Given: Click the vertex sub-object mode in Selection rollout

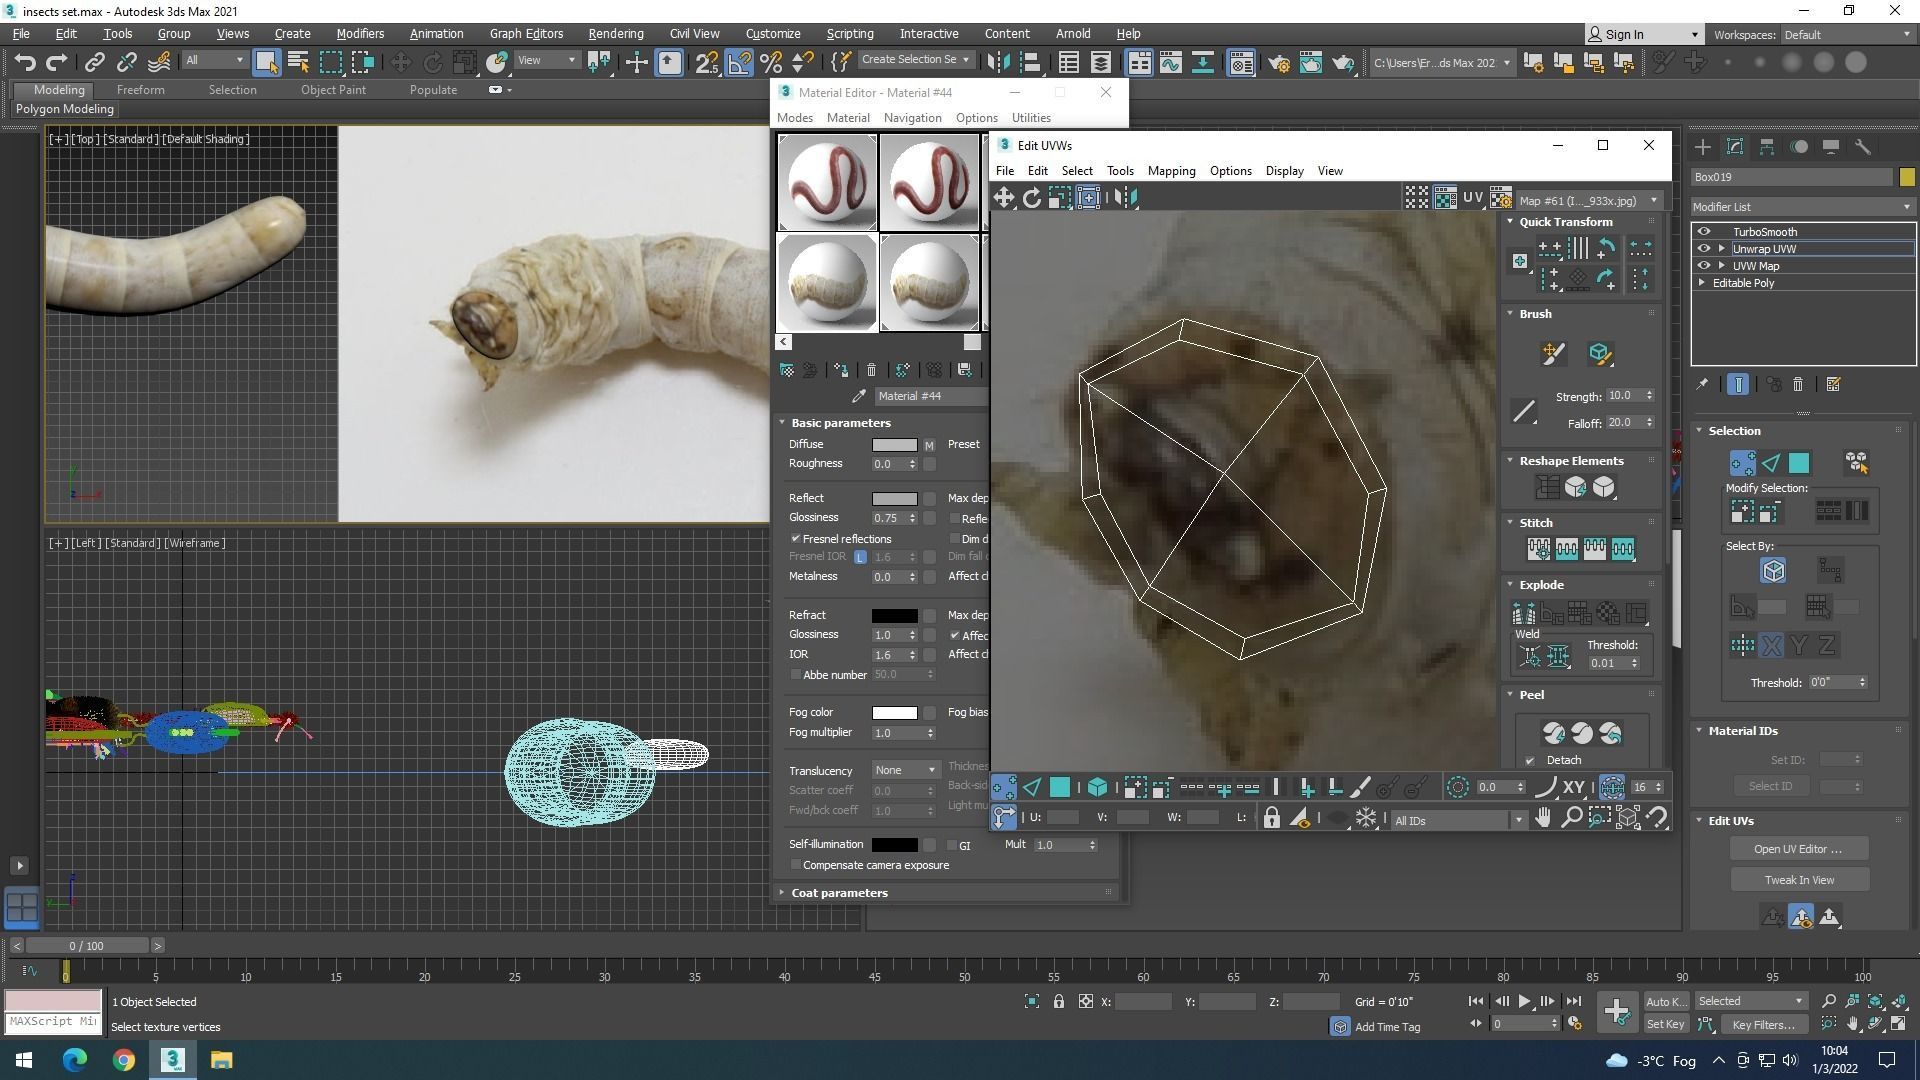Looking at the screenshot, I should click(1742, 463).
